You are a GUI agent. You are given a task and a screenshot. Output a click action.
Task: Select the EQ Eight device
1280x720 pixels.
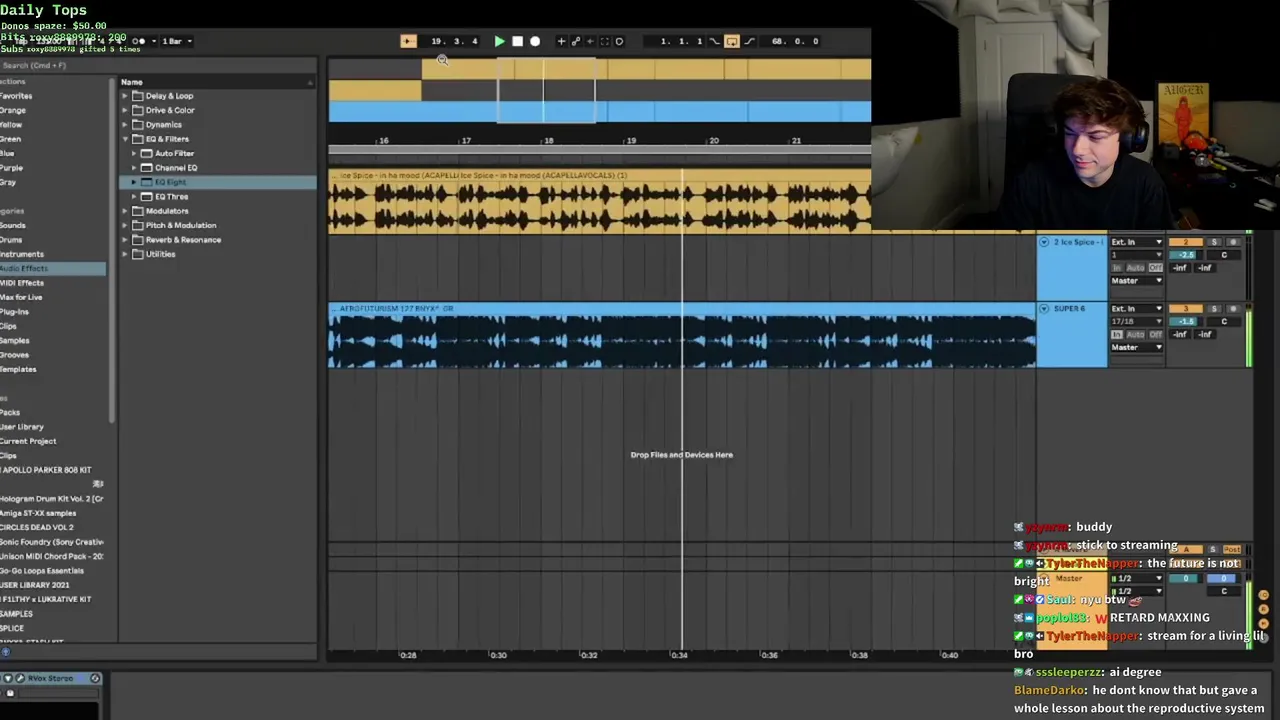[218, 182]
